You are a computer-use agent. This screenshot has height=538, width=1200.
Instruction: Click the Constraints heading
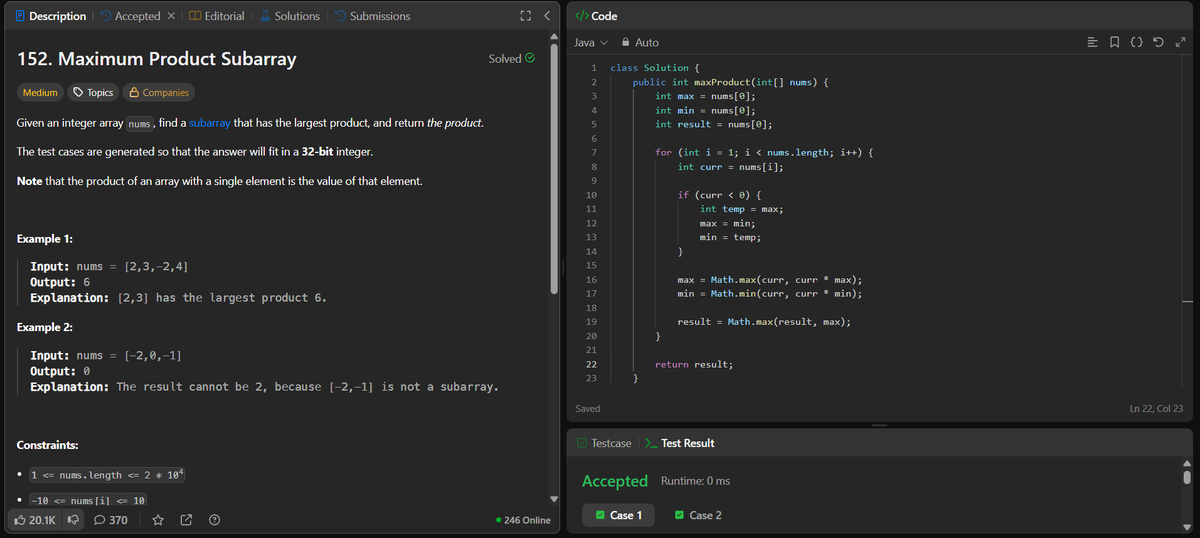tap(48, 444)
